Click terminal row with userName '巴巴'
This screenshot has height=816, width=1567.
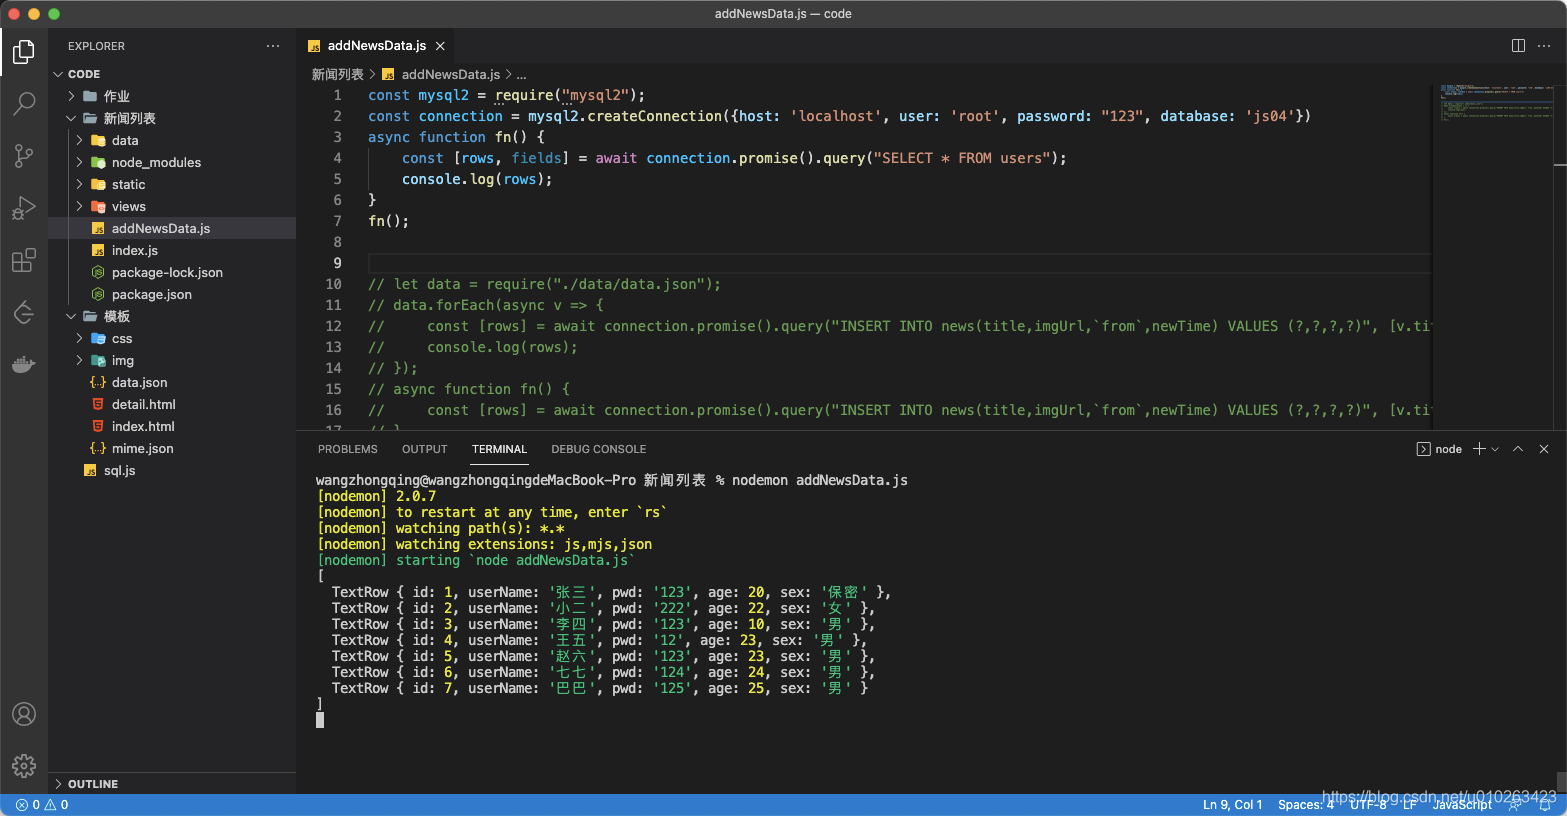tap(599, 688)
